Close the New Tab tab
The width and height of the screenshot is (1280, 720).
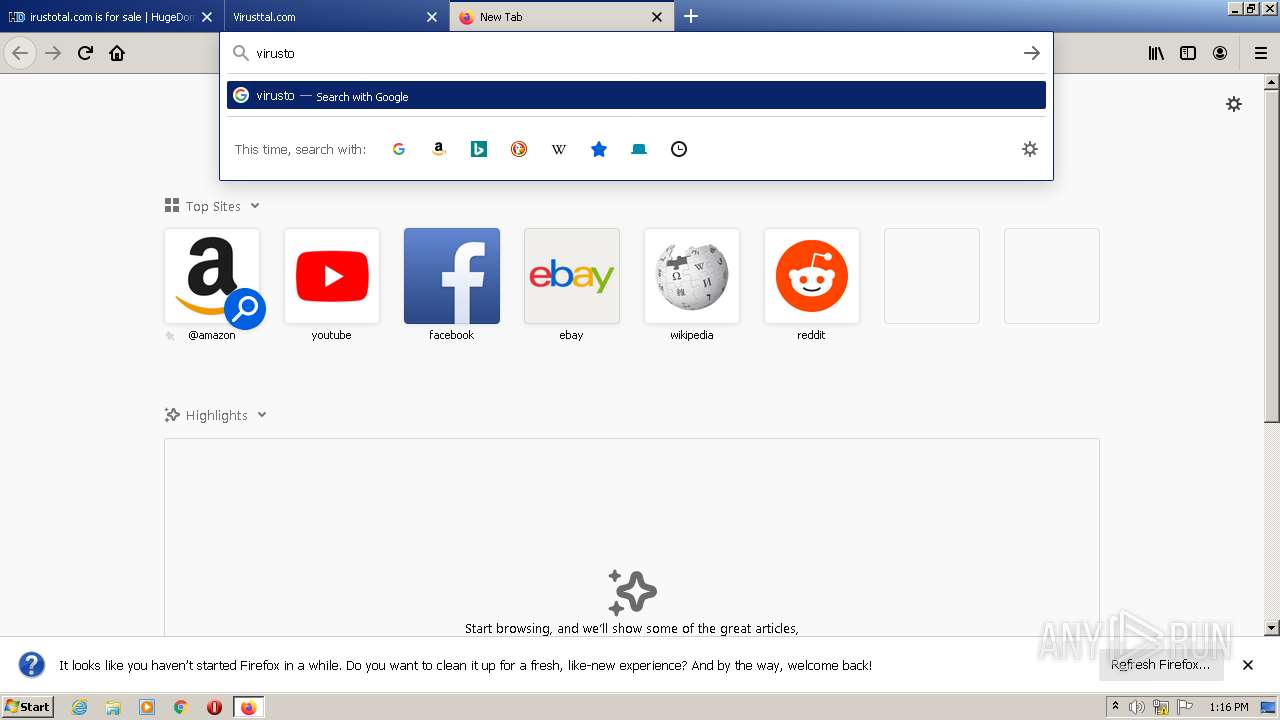click(657, 17)
